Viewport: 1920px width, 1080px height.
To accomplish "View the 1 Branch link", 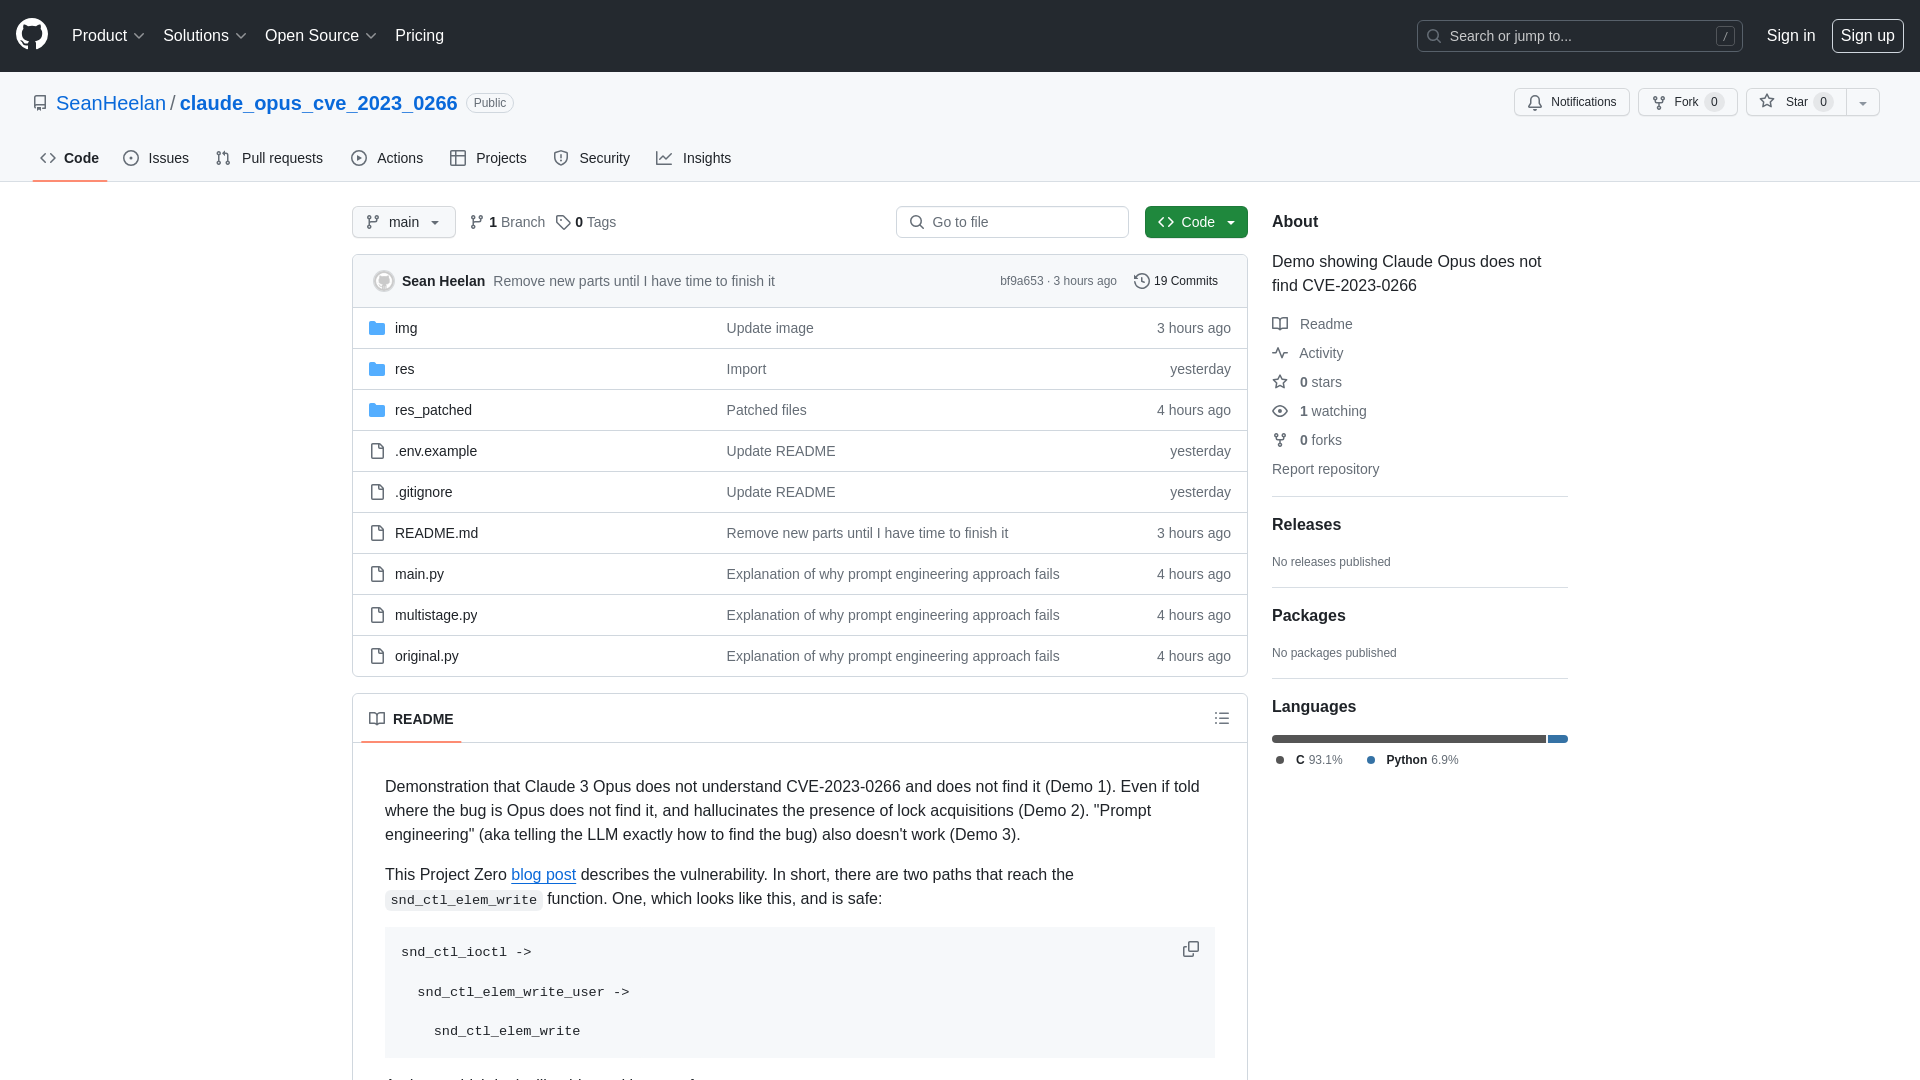I will click(508, 222).
